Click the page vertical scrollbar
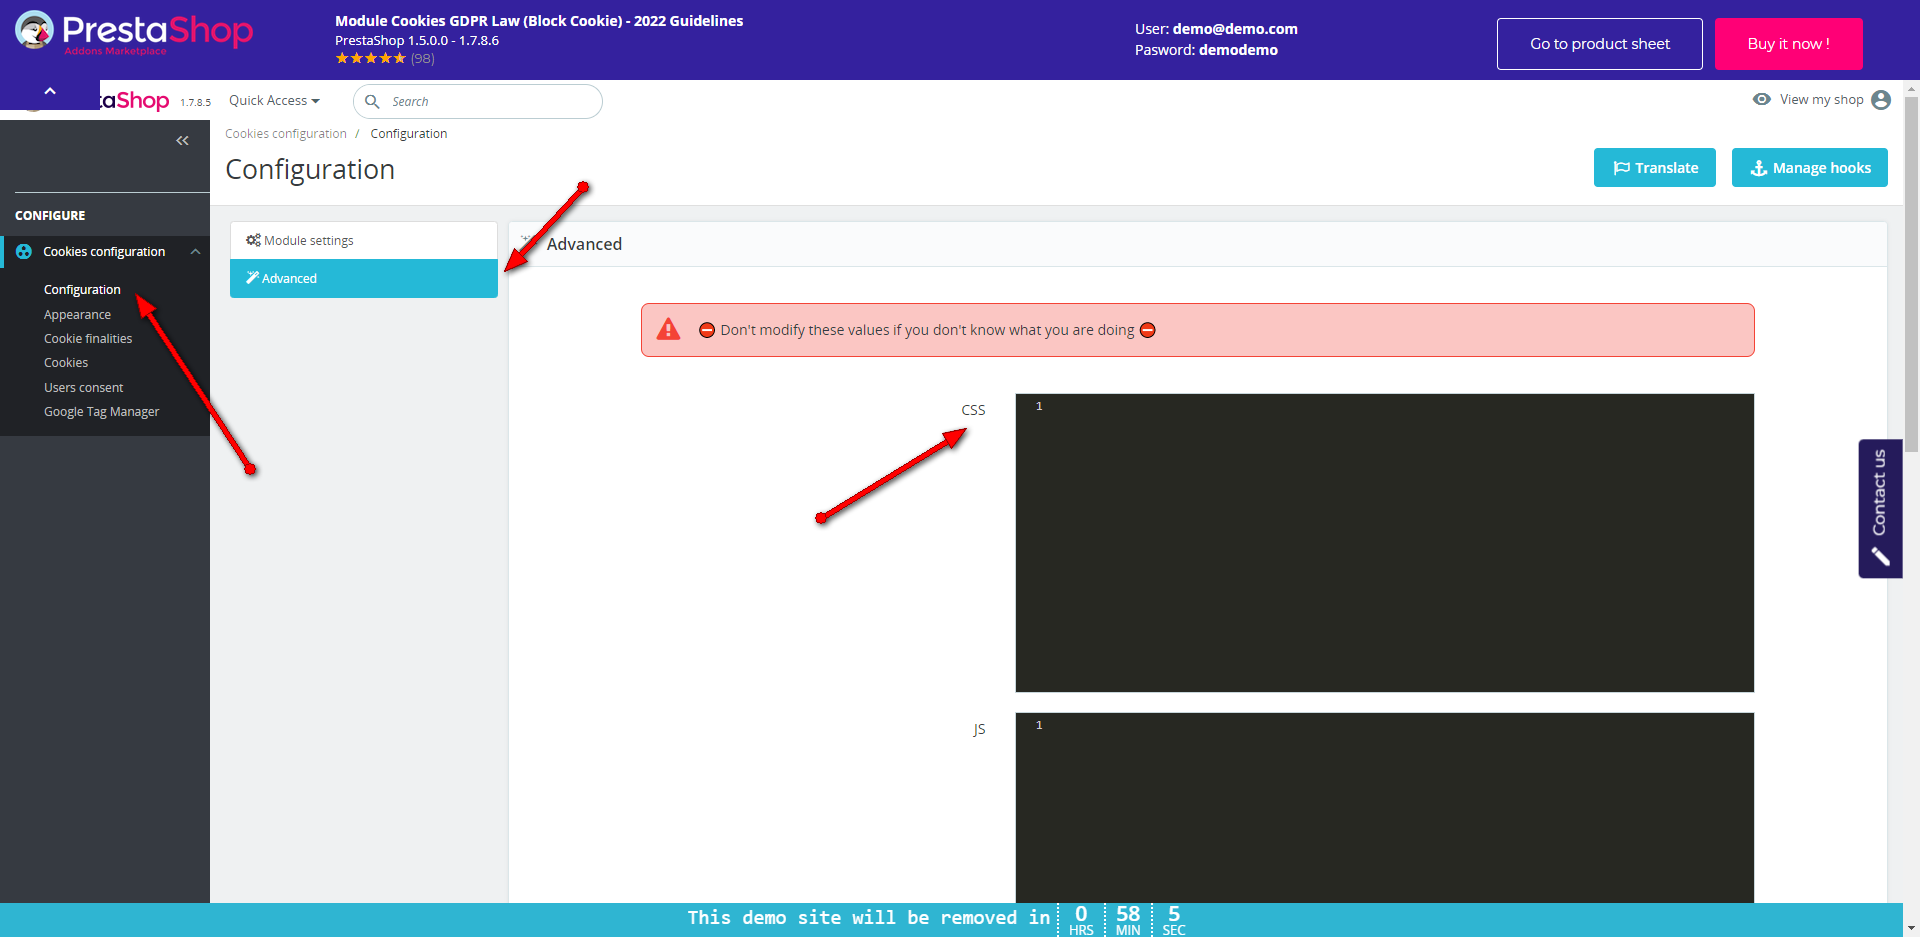 [x=1911, y=275]
